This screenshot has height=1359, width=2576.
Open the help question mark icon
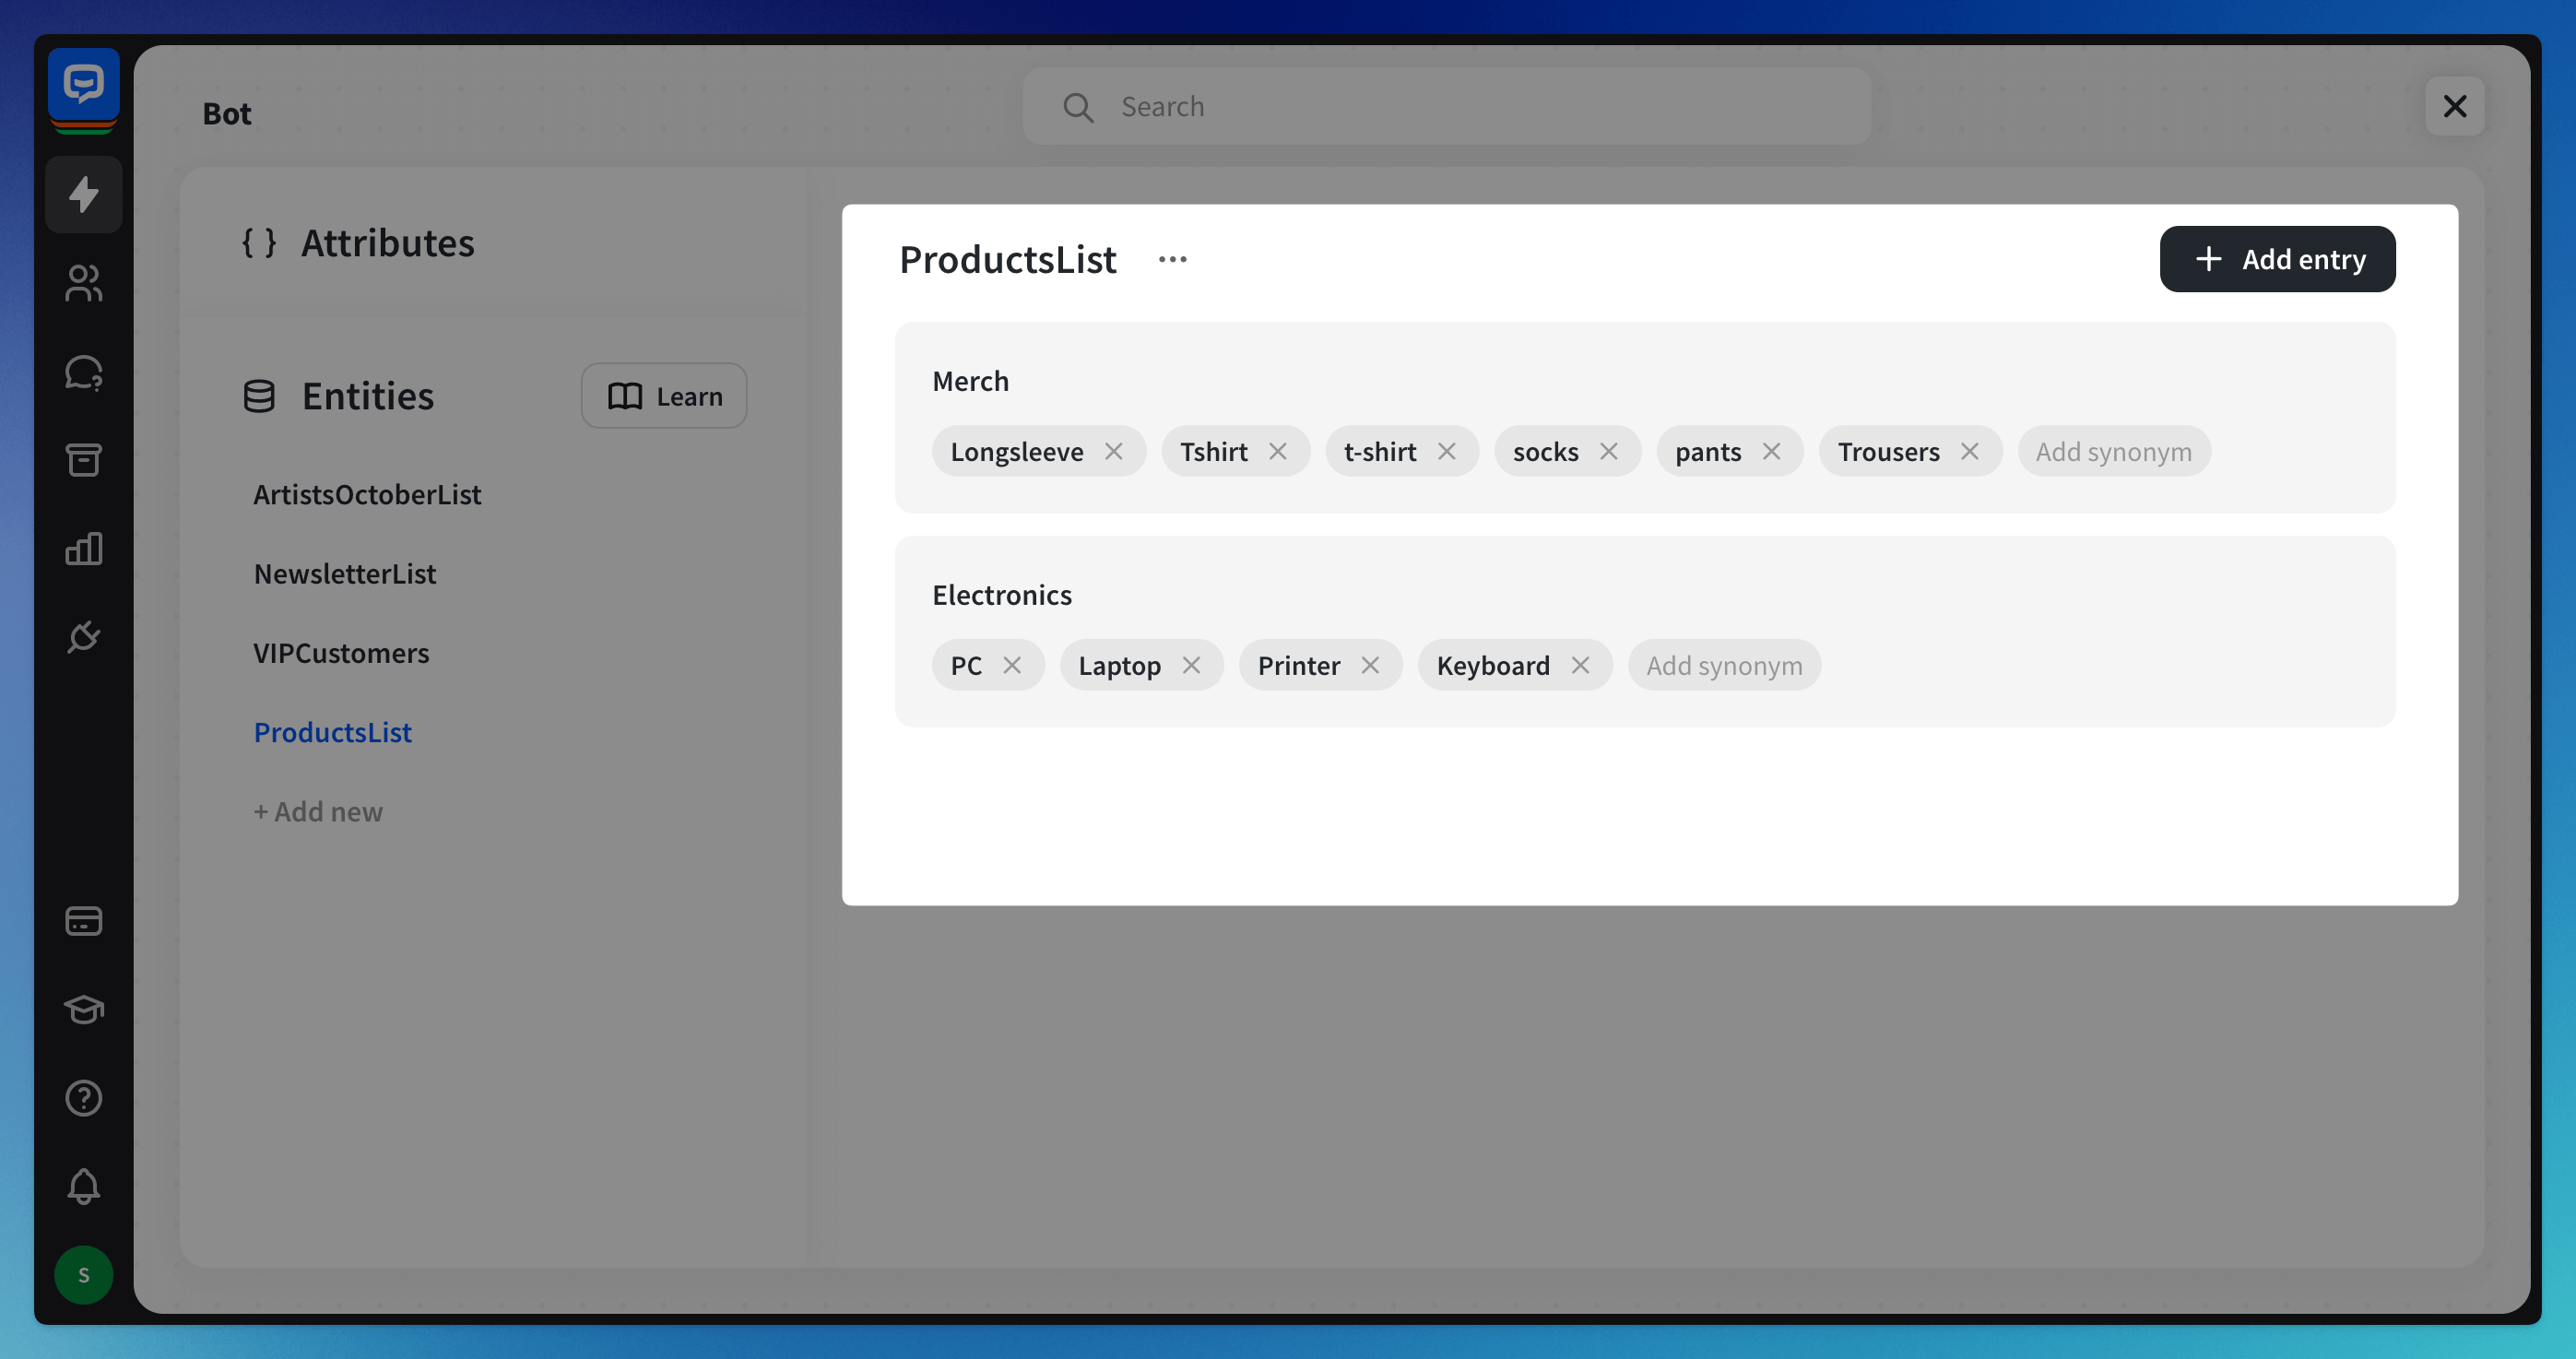(83, 1098)
